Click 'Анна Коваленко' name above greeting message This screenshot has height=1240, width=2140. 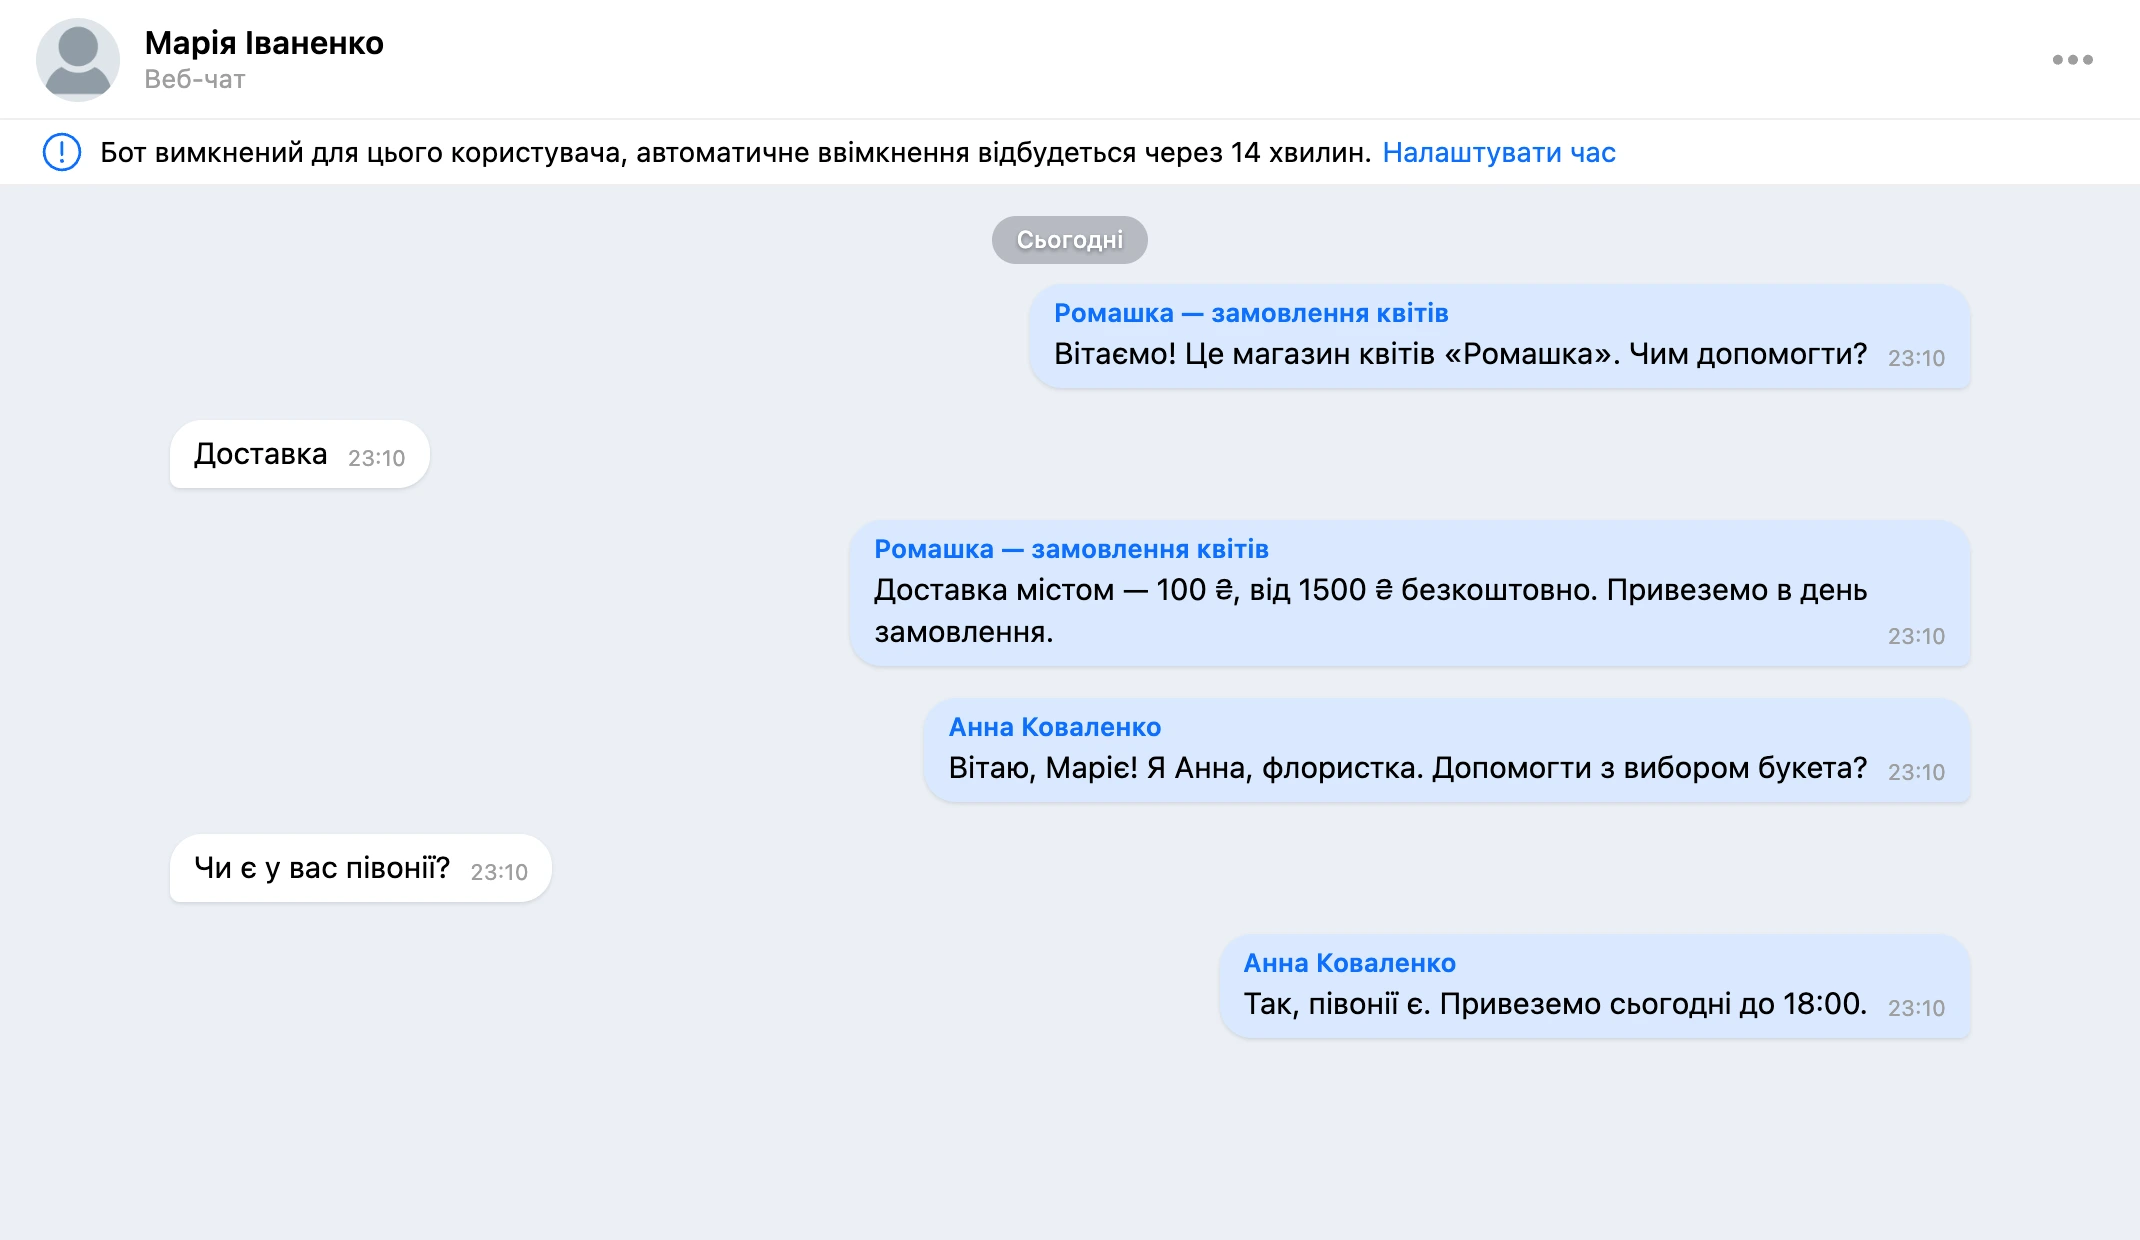click(x=1055, y=727)
